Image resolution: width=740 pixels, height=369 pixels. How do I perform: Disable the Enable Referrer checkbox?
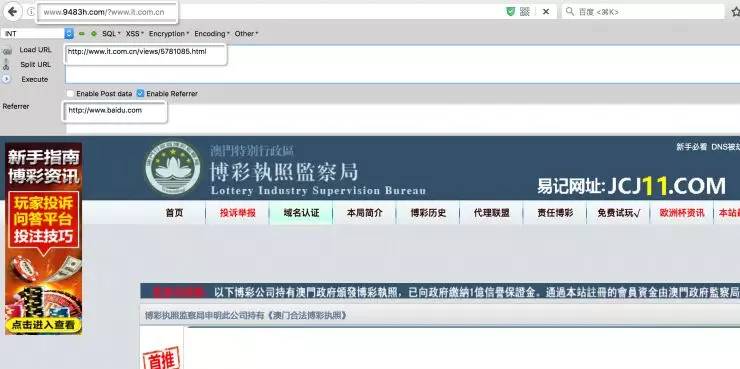pos(140,93)
